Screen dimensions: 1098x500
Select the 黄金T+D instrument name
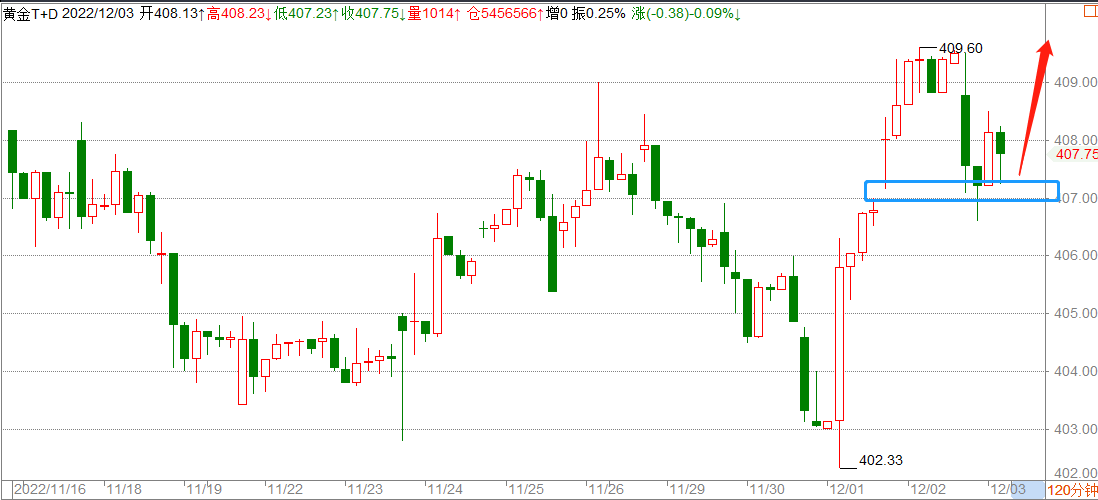(31, 15)
